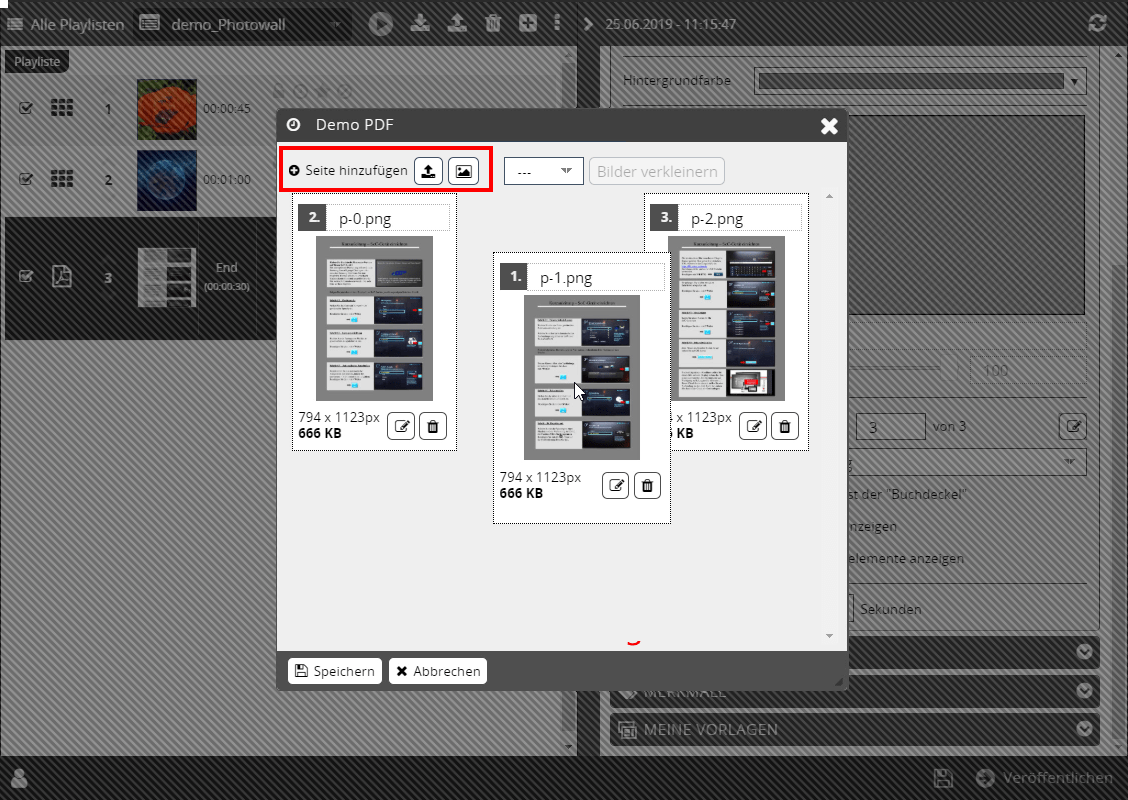Click upload icon next to Seite hinzufügen
Image resolution: width=1128 pixels, height=800 pixels.
(x=428, y=171)
